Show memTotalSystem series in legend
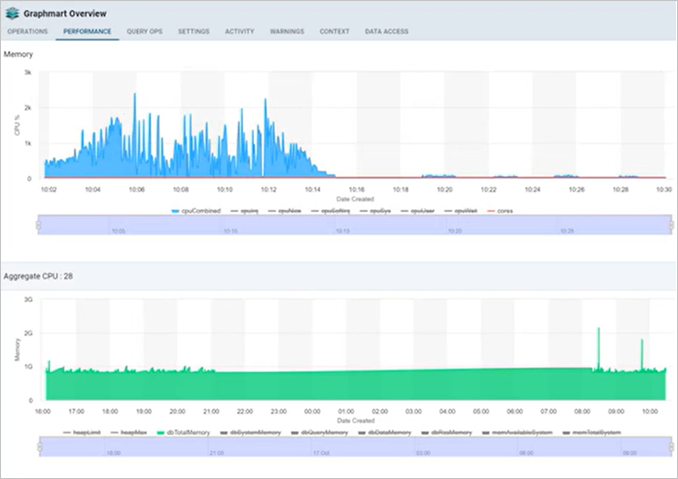The image size is (678, 479). pyautogui.click(x=596, y=433)
